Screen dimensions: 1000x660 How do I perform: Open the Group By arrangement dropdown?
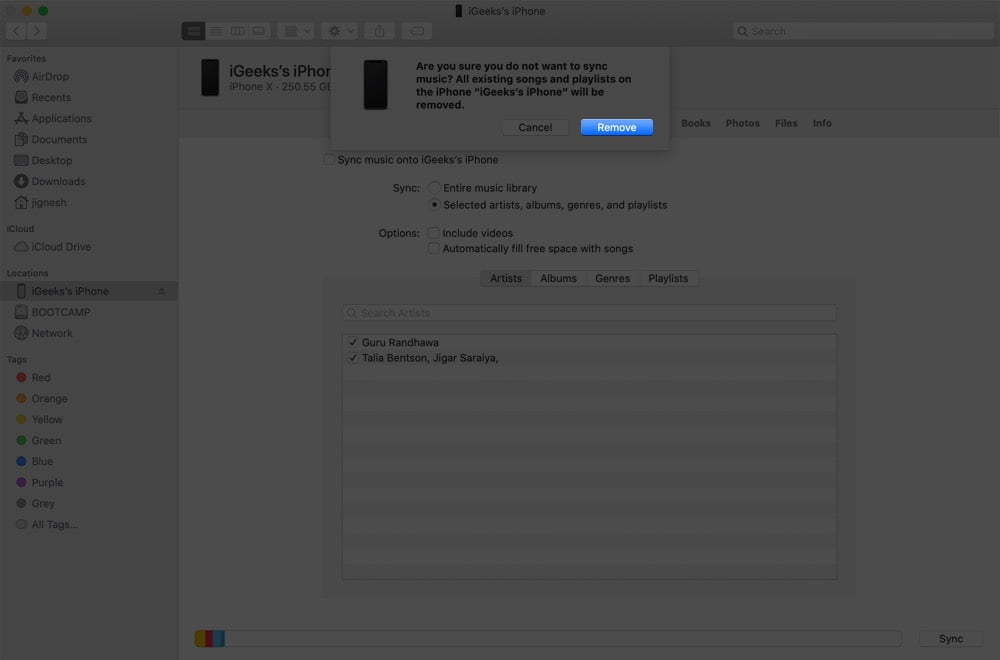296,31
